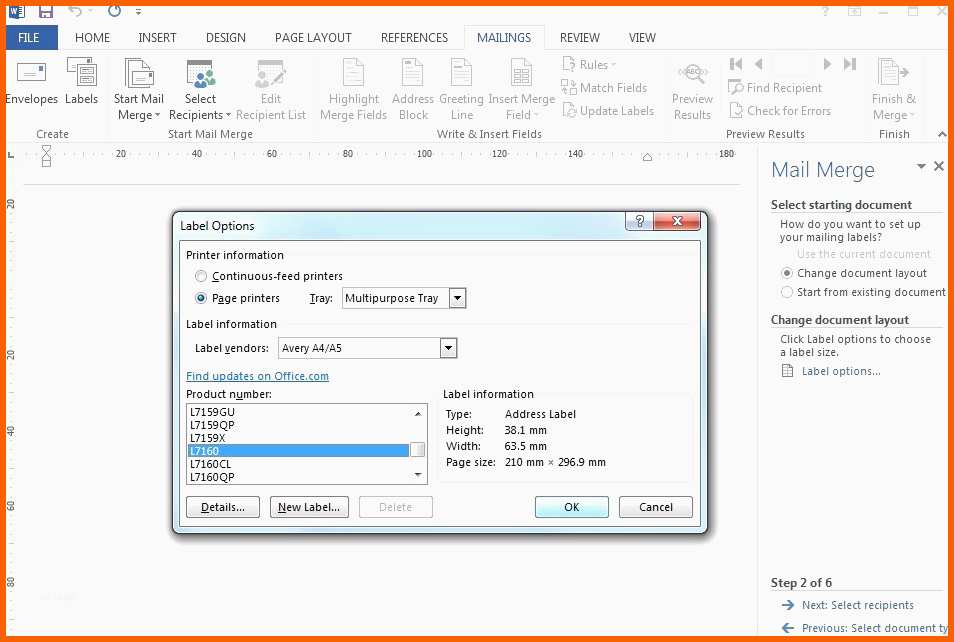
Task: Click Cancel in Label Options
Action: (x=656, y=507)
